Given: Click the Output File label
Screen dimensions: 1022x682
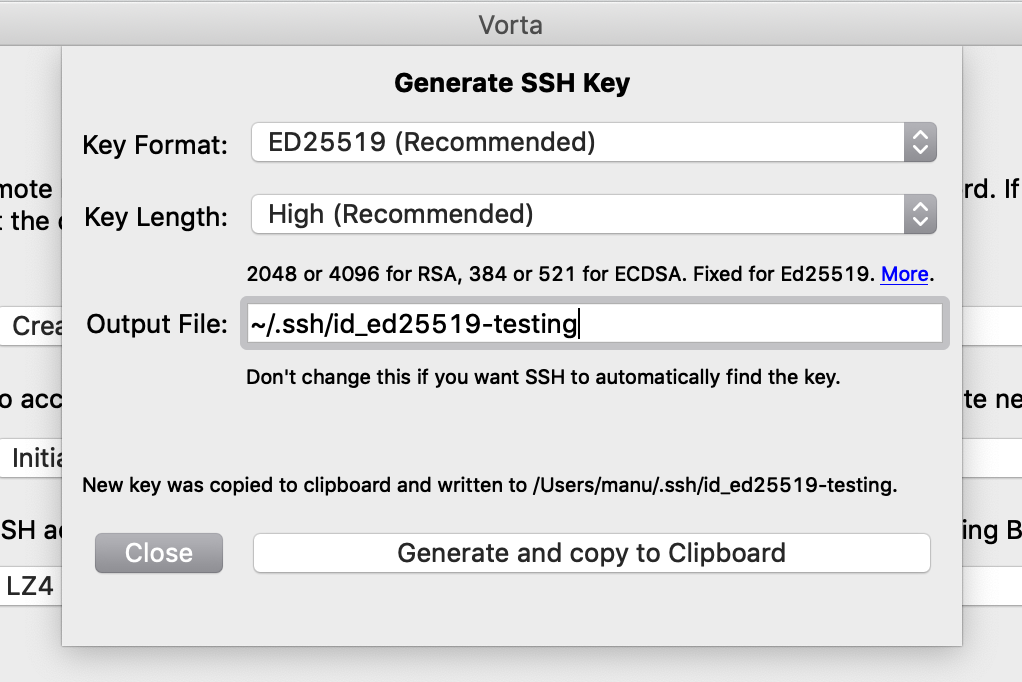Looking at the screenshot, I should 157,324.
